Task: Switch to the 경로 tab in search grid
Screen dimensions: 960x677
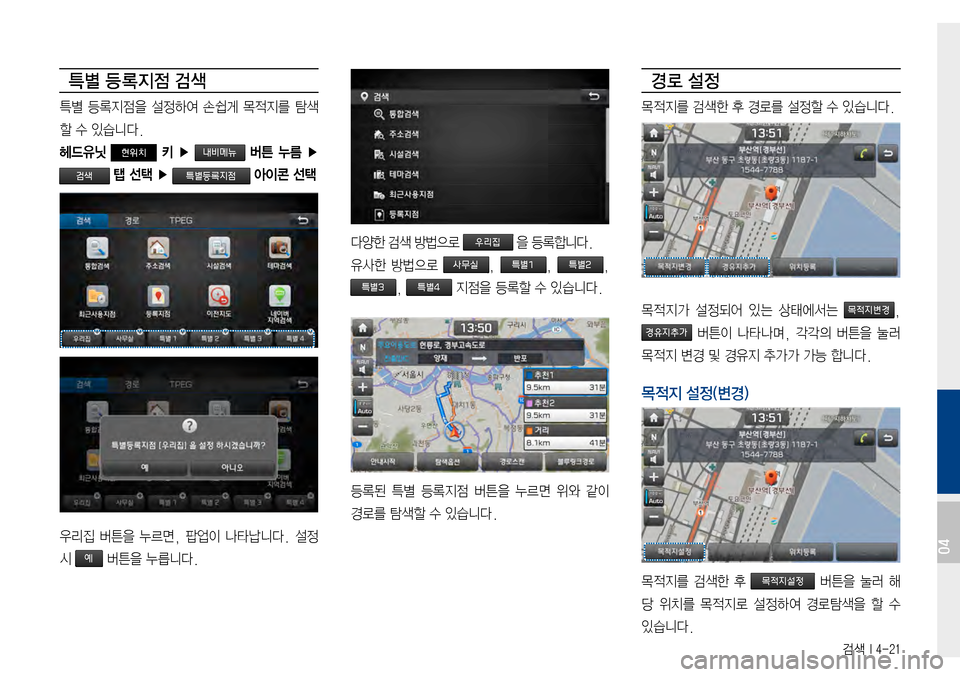Action: pyautogui.click(x=132, y=220)
